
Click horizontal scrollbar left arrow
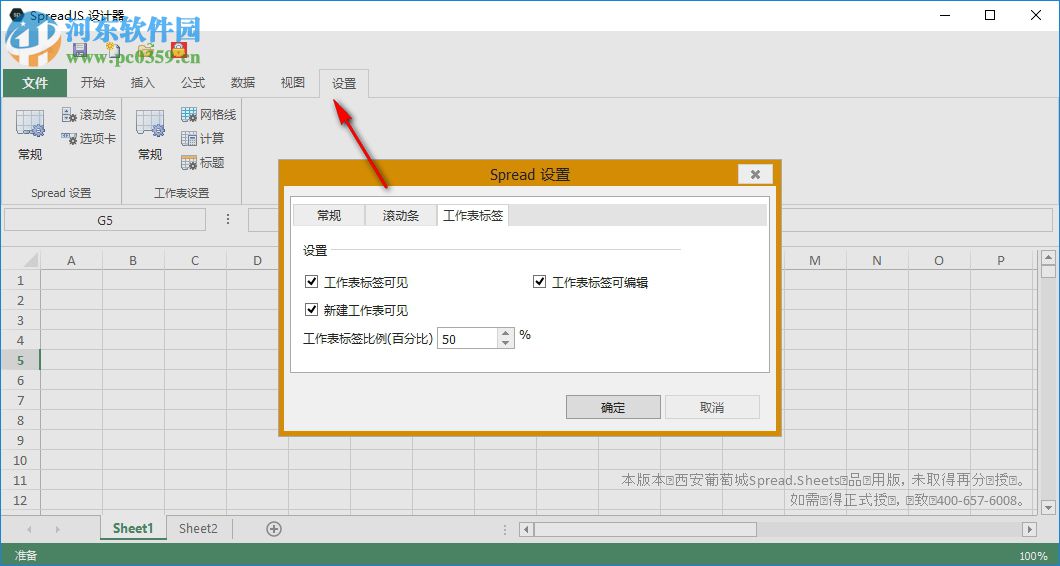point(526,529)
